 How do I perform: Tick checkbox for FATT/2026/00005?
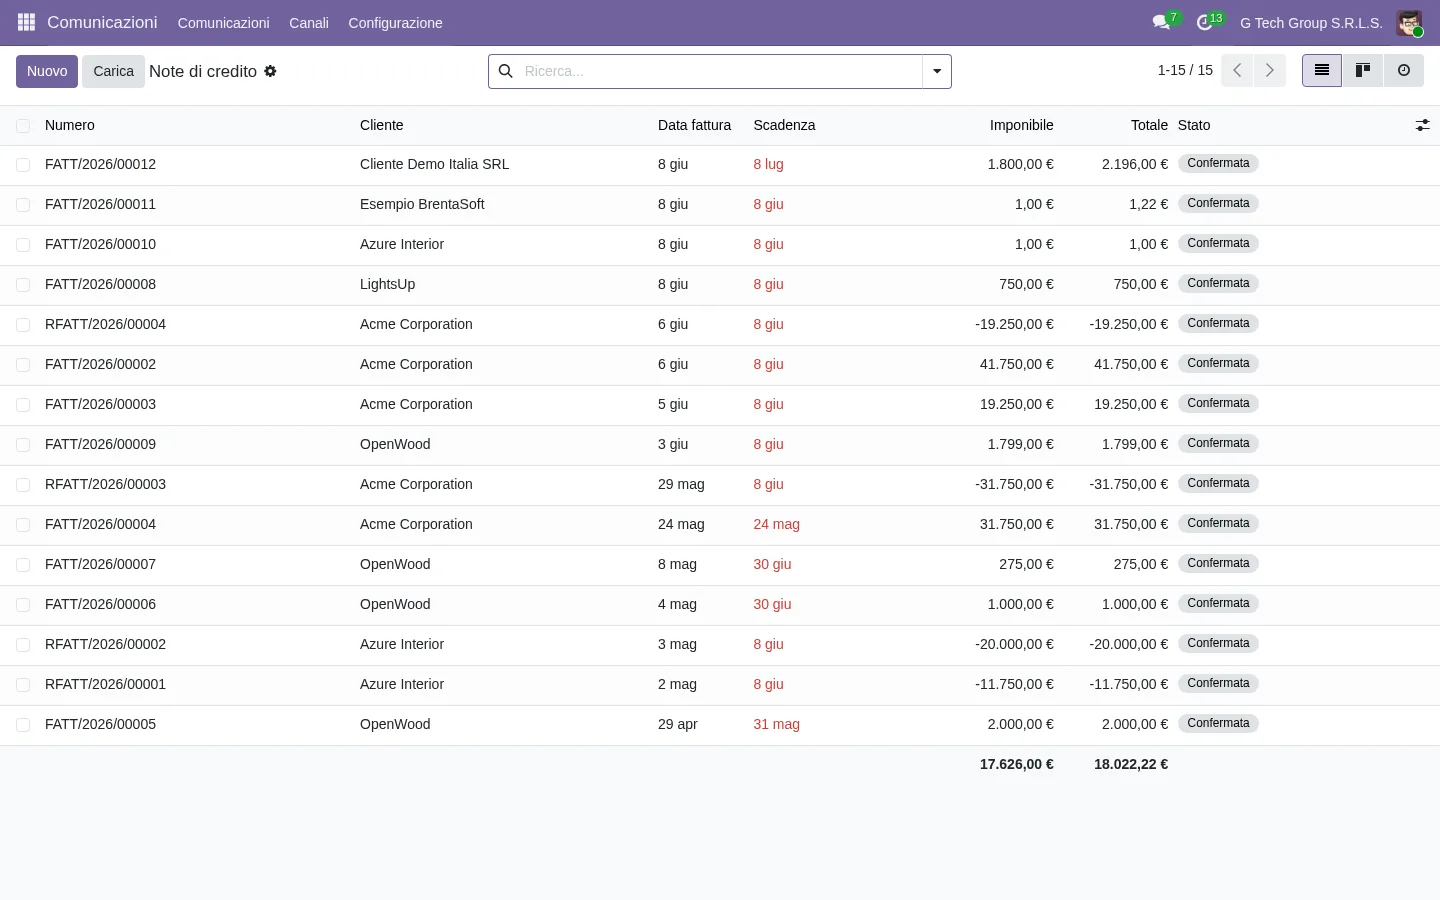(x=23, y=725)
